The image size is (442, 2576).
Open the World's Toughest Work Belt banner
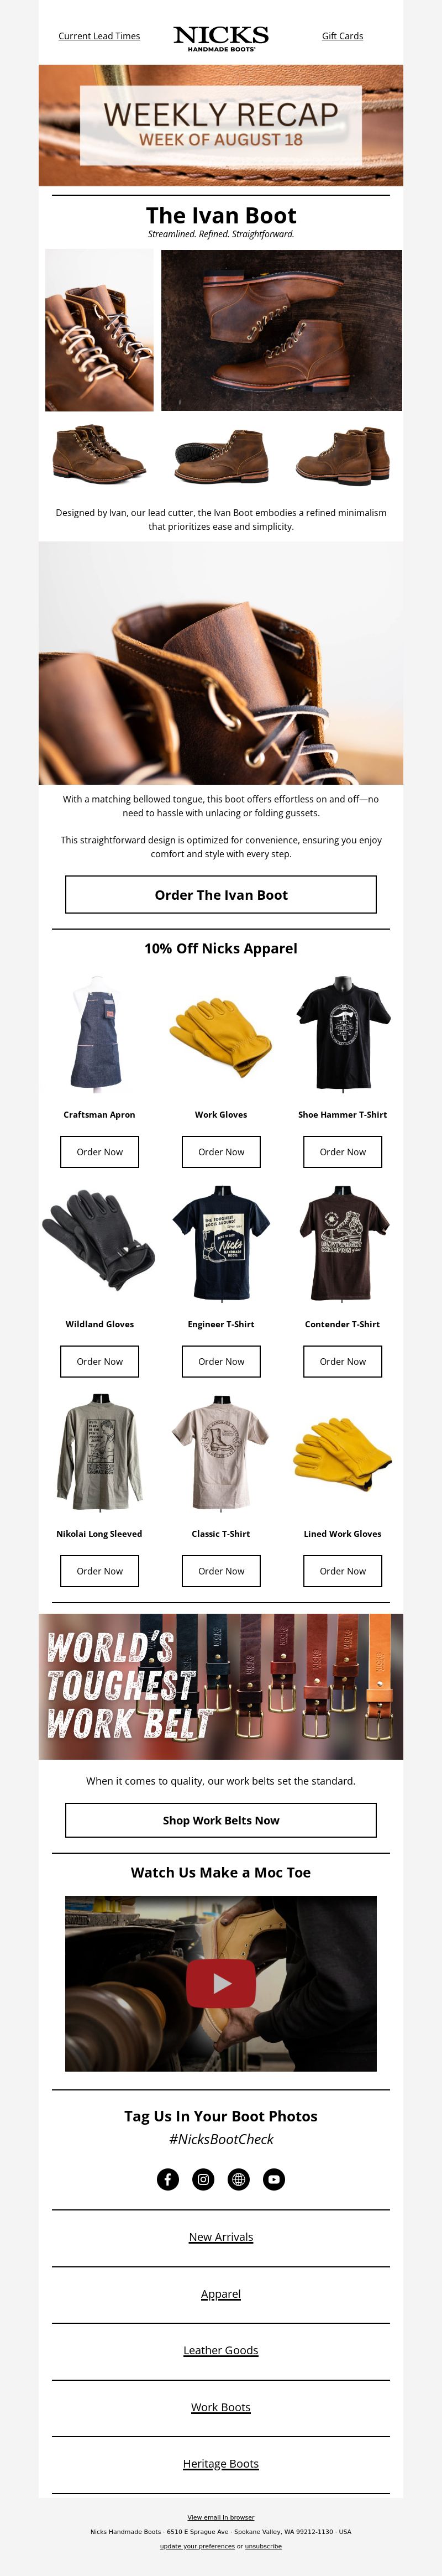(x=221, y=1686)
